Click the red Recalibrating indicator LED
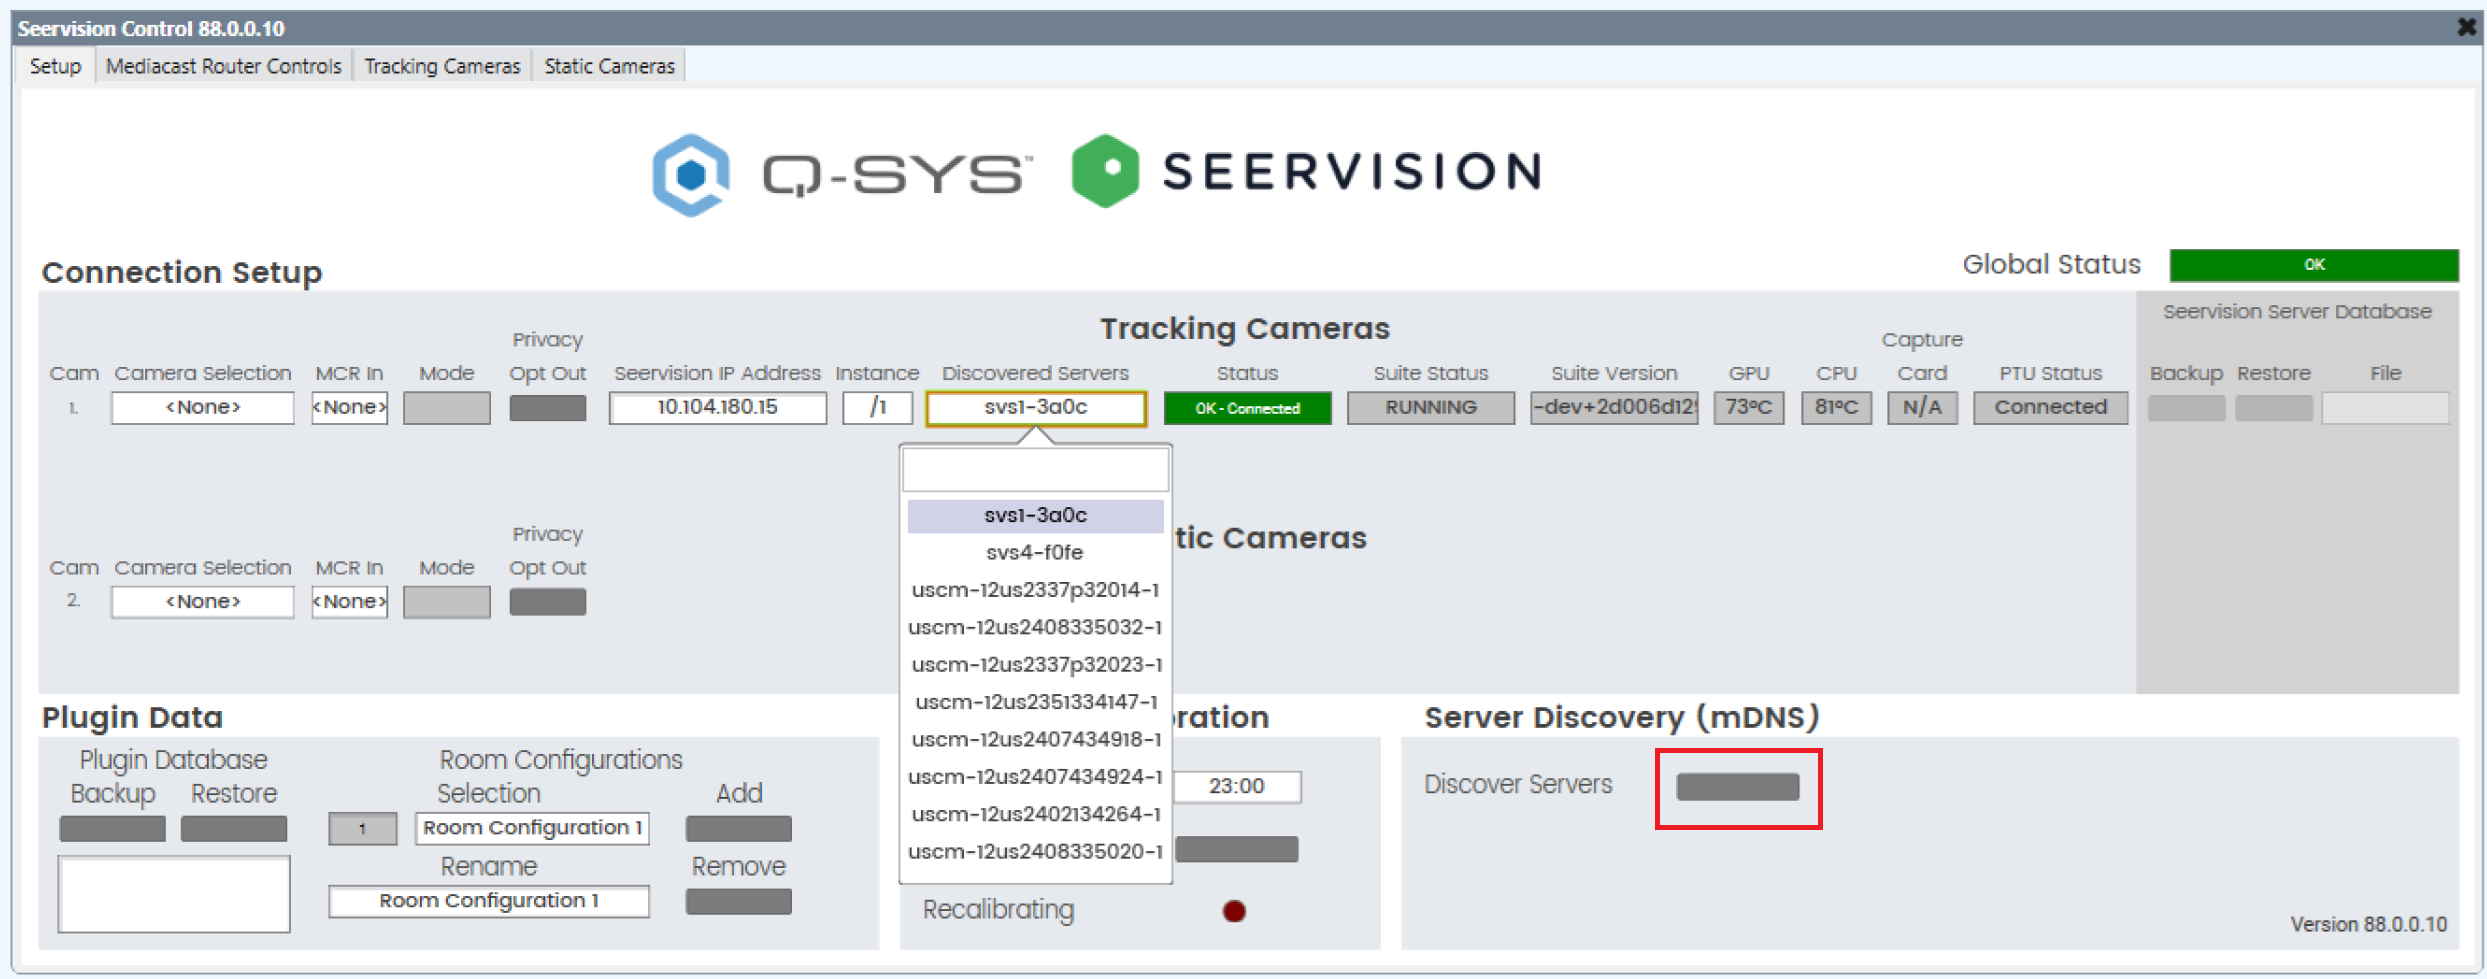This screenshot has width=2487, height=979. pos(1234,911)
